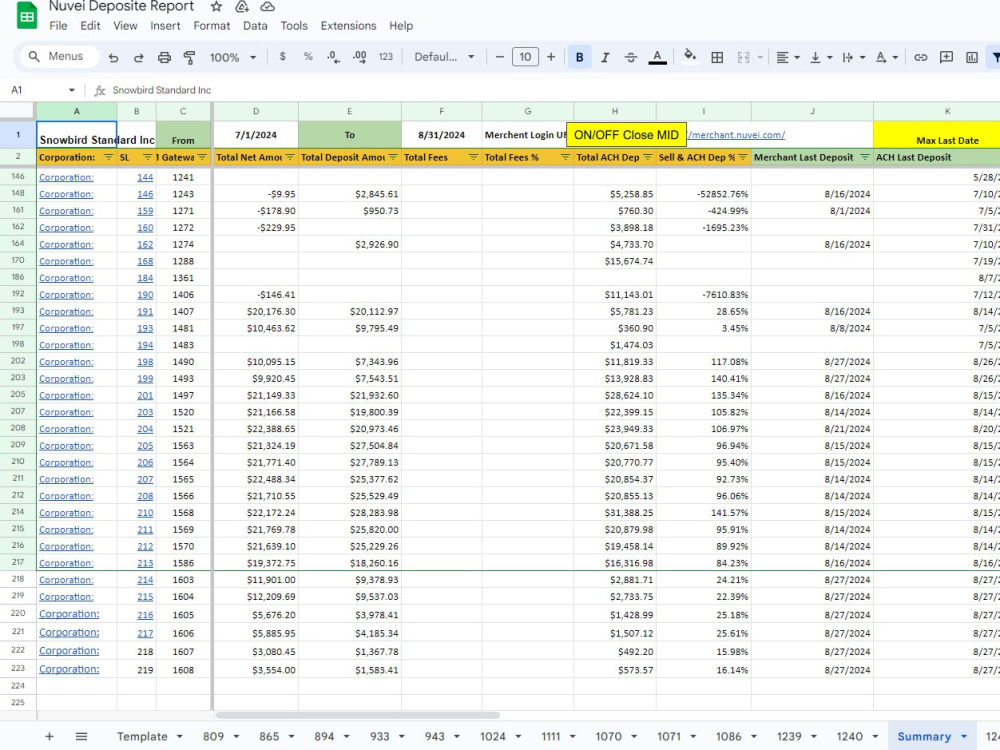Image resolution: width=1000 pixels, height=750 pixels.
Task: Open the Extensions menu
Action: (x=348, y=26)
